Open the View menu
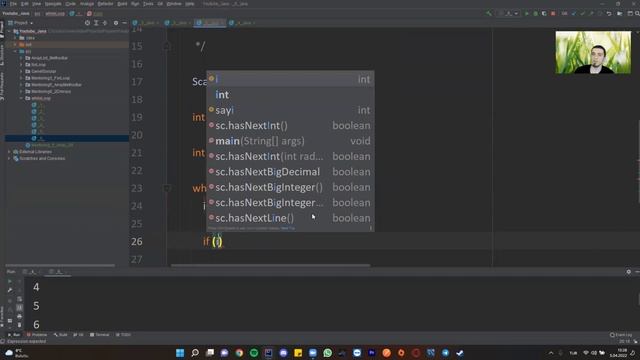The height and width of the screenshot is (360, 640). (37, 4)
